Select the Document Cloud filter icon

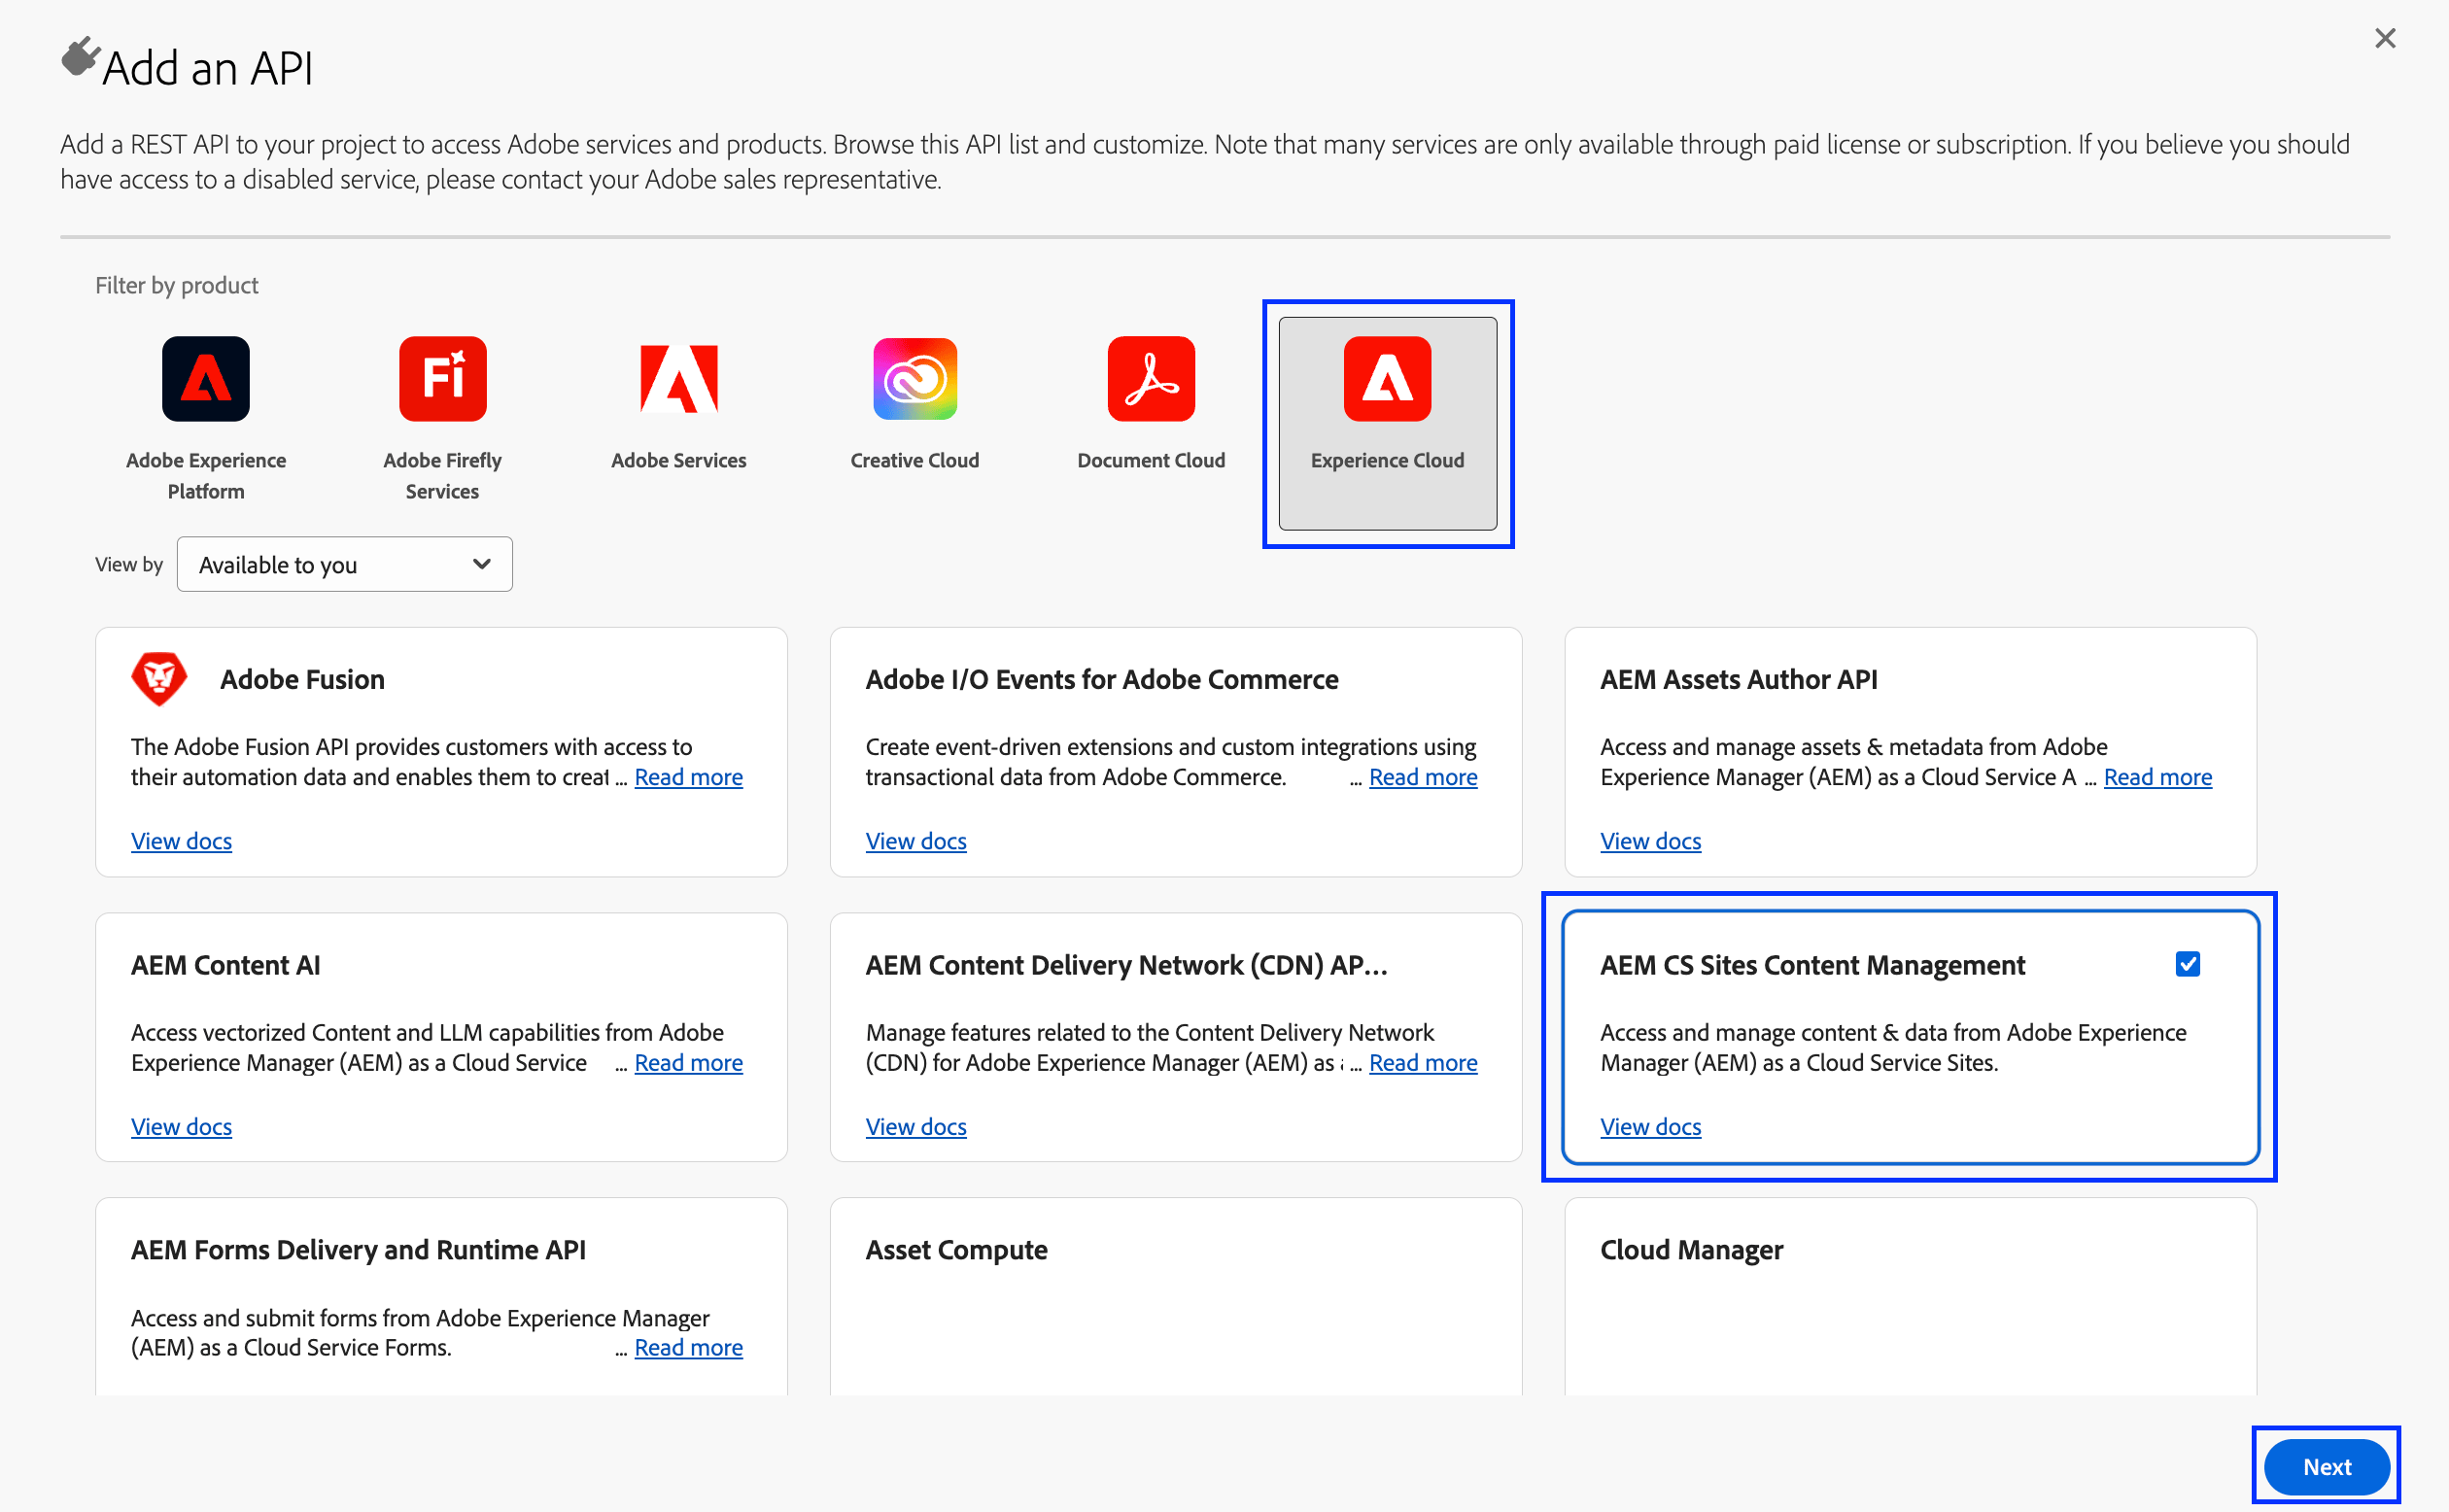coord(1151,378)
